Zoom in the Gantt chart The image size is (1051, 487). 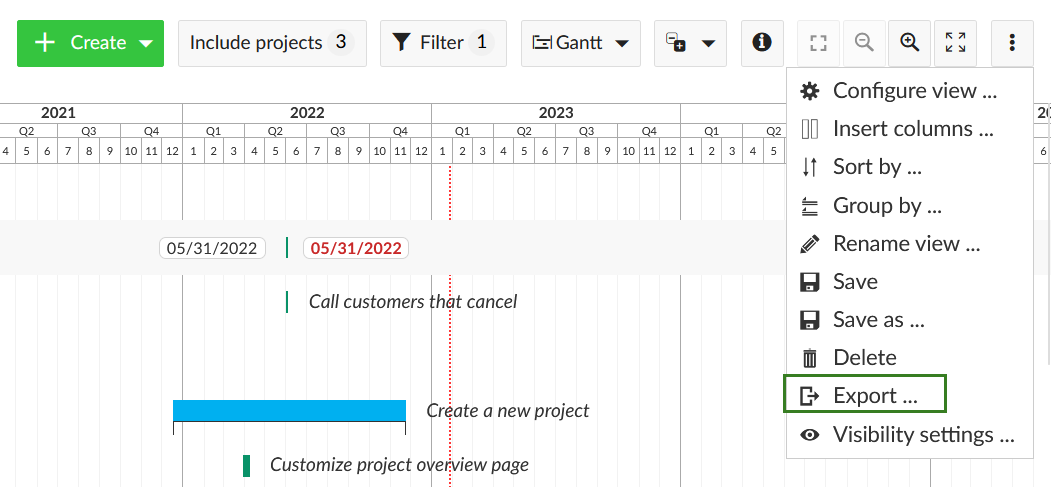[x=909, y=43]
